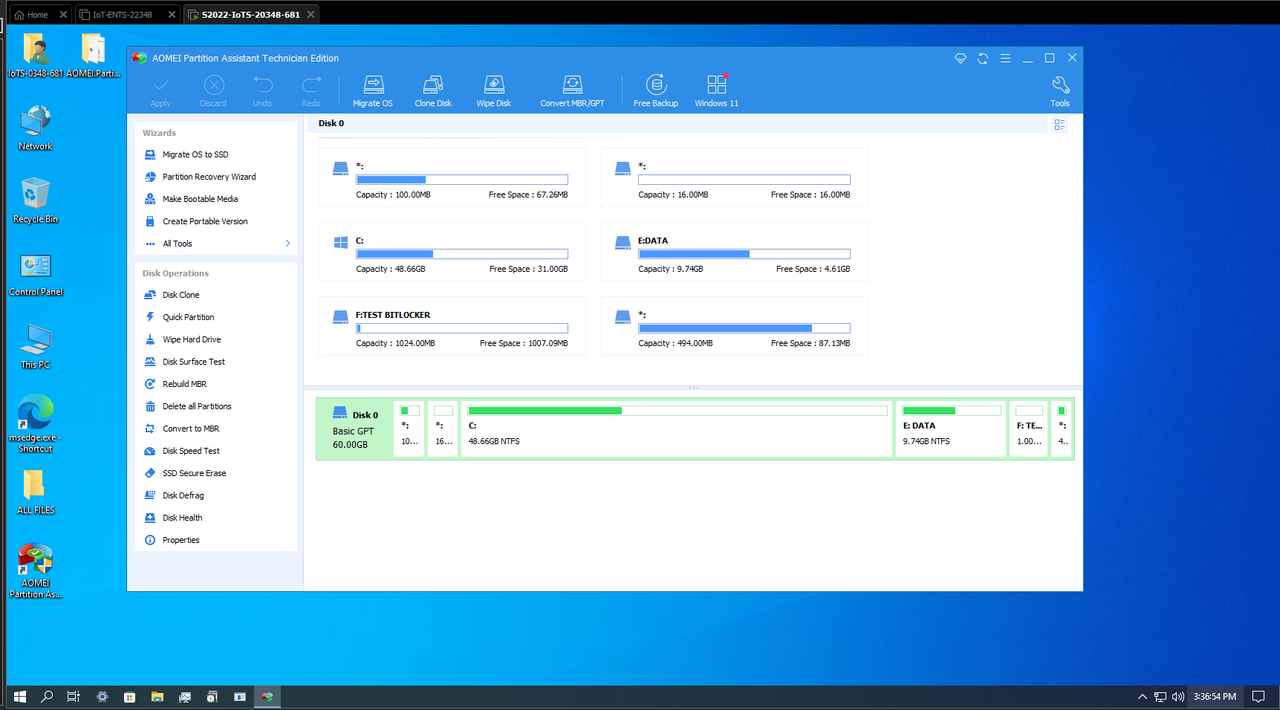1280x710 pixels.
Task: Open the Tools wrench menu
Action: [1060, 91]
